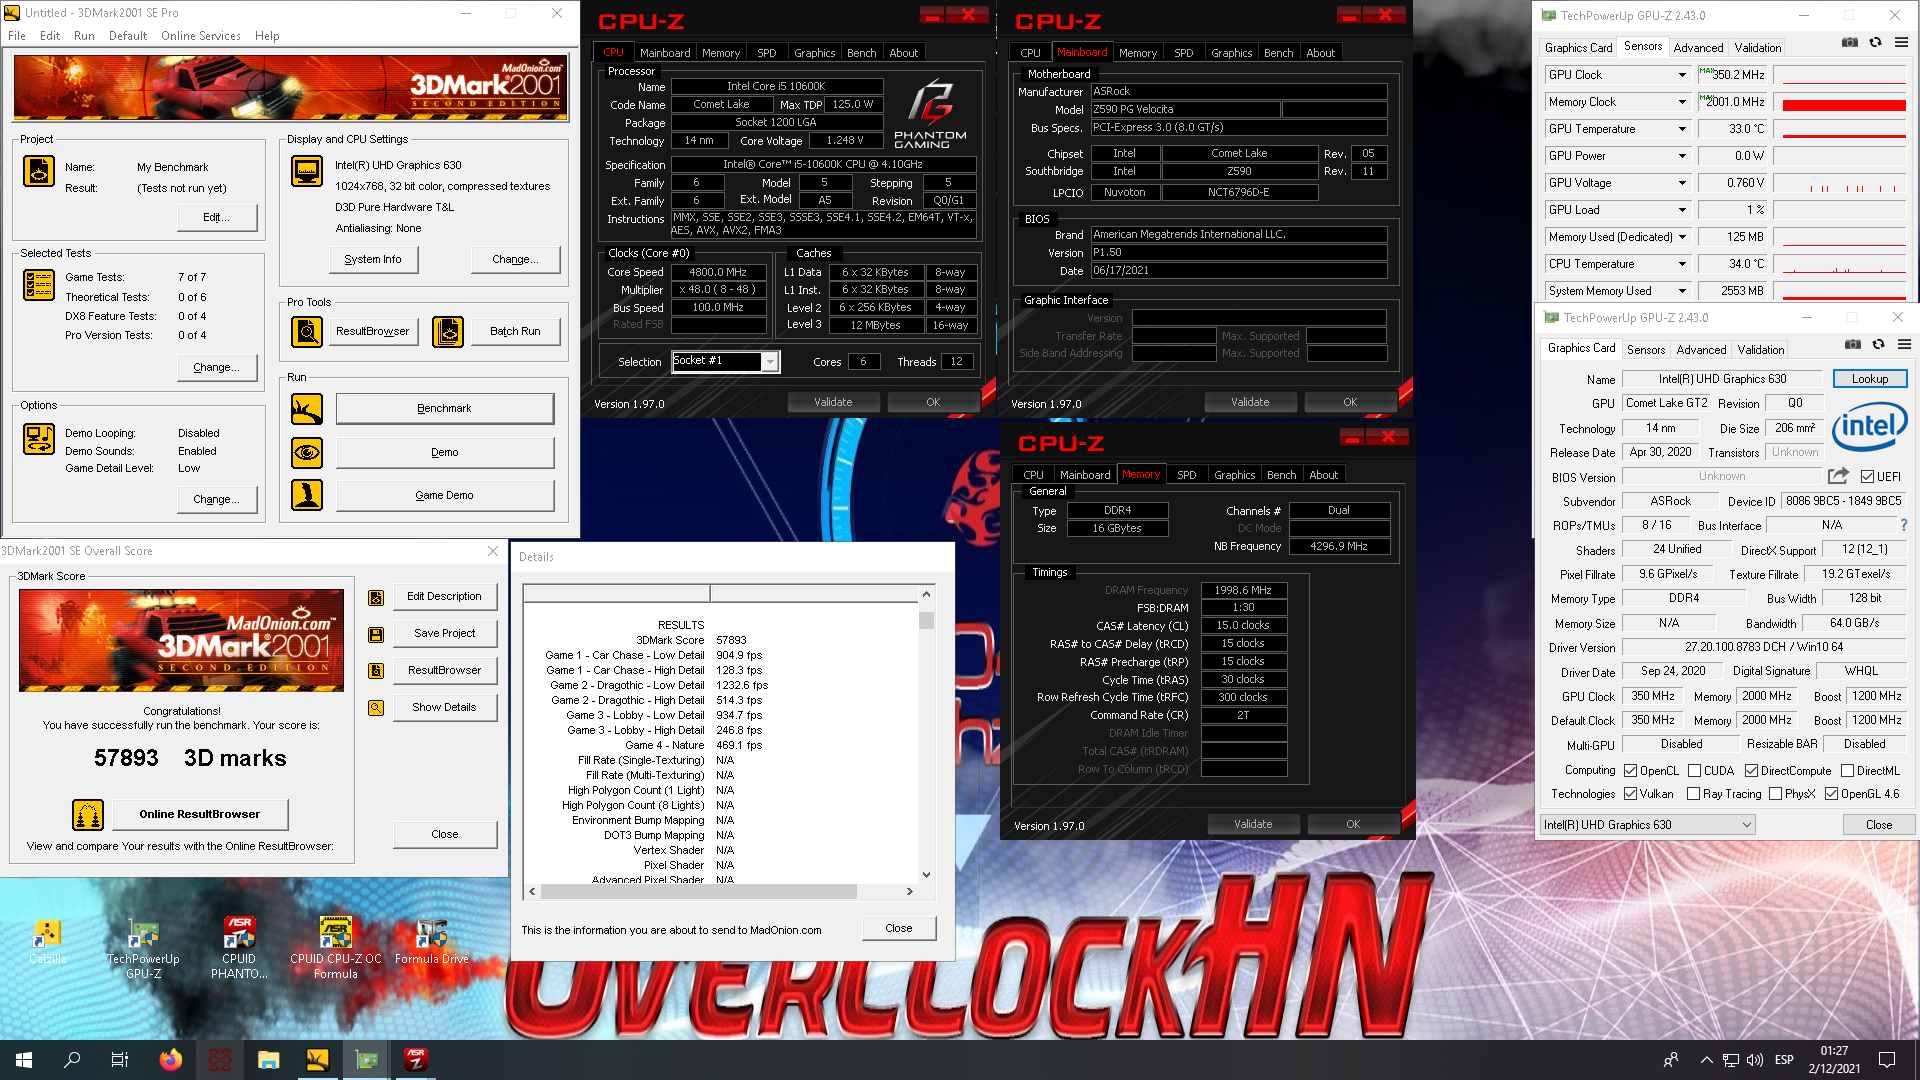Click the magnifier icon beside Show Details
This screenshot has width=1920, height=1080.
[x=376, y=708]
